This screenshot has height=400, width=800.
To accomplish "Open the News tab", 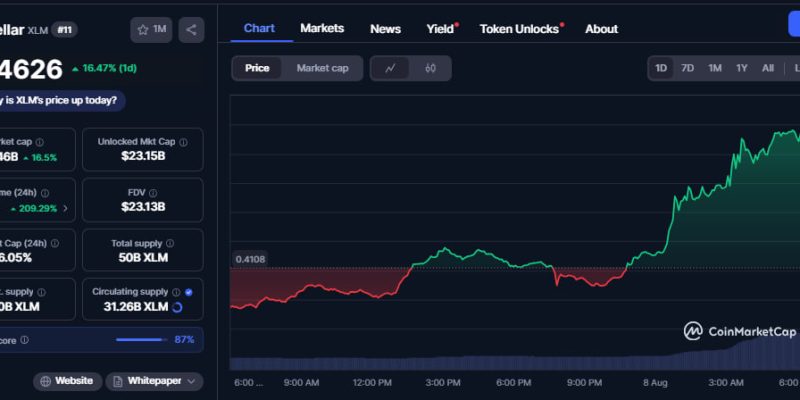I will click(385, 29).
